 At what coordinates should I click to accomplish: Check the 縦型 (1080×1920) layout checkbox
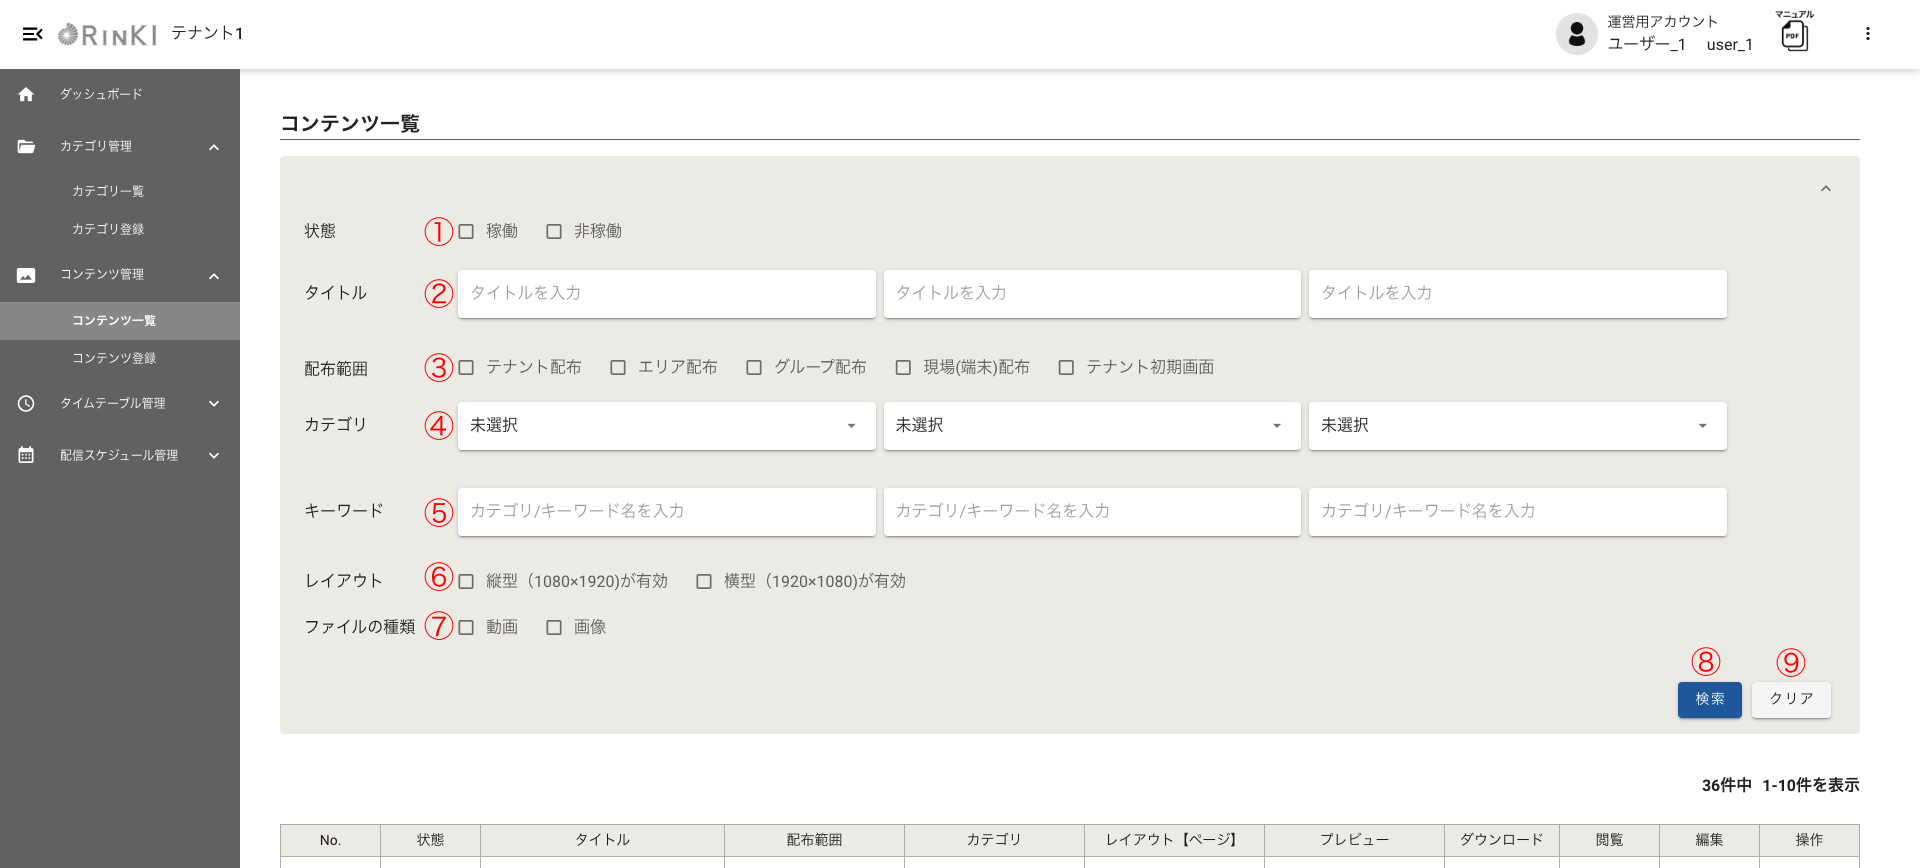pyautogui.click(x=466, y=582)
